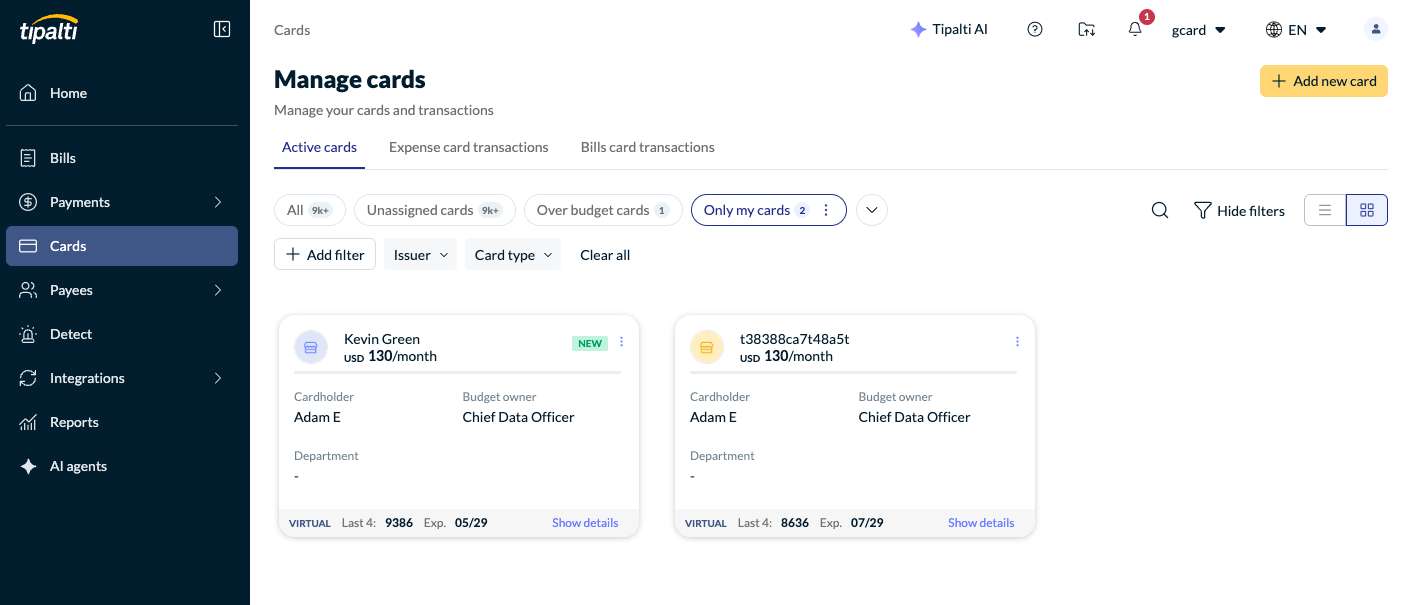Screen dimensions: 1401x605
Task: Expand the Integrations sidebar menu
Action: tap(122, 378)
